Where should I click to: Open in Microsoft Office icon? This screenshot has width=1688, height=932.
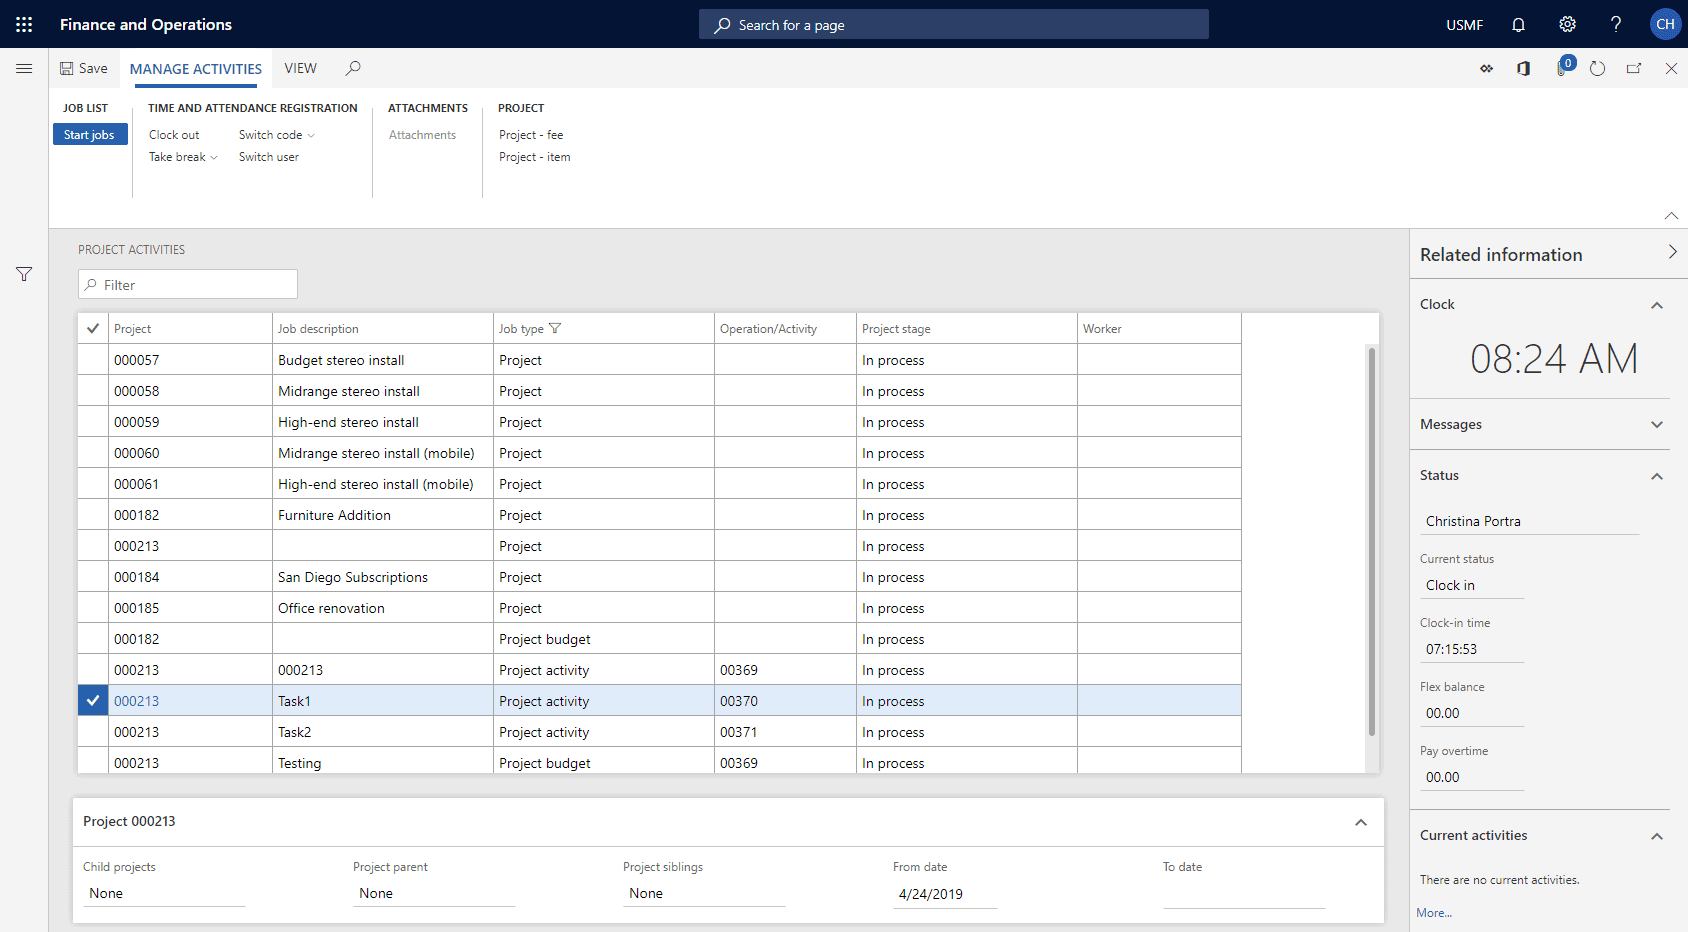(1524, 68)
